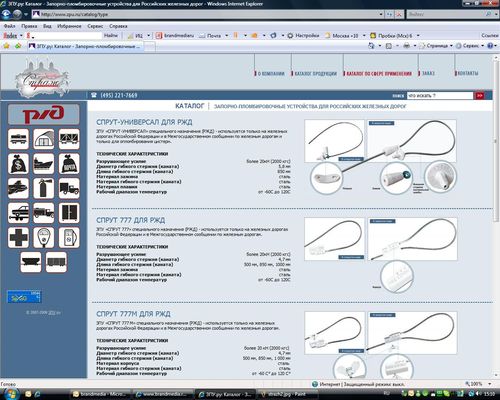Image resolution: width=500 pixels, height=400 pixels.
Task: Expand the Сервис command bar dropdown
Action: click(x=470, y=46)
